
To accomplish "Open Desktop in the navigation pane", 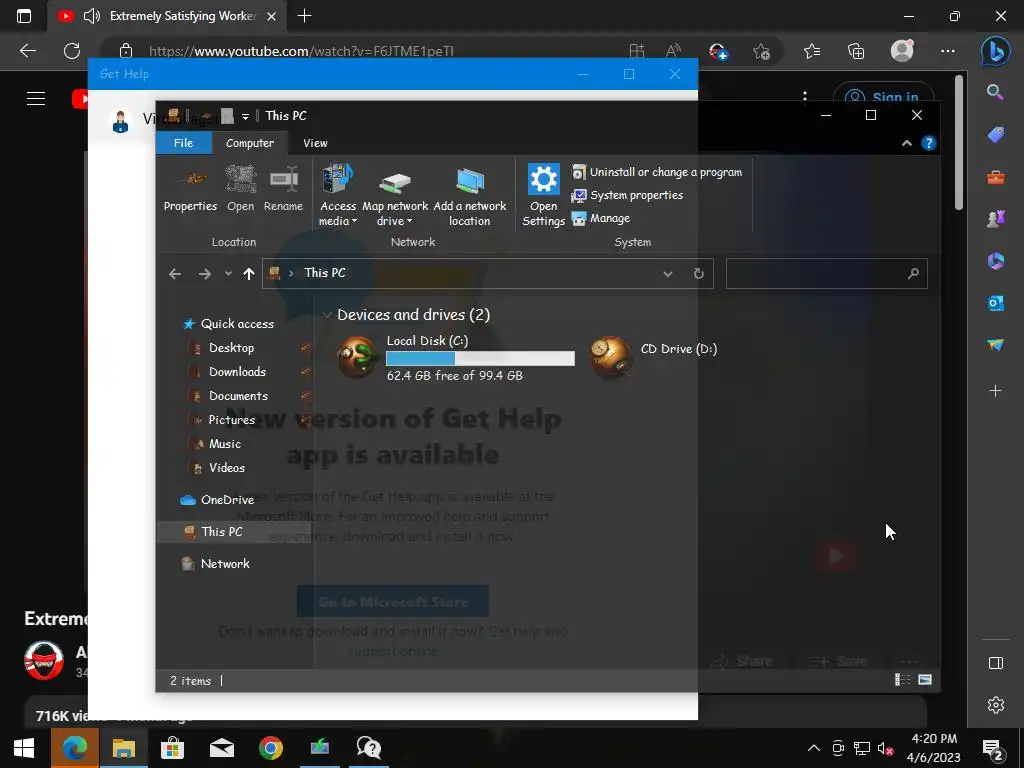I will [x=231, y=348].
